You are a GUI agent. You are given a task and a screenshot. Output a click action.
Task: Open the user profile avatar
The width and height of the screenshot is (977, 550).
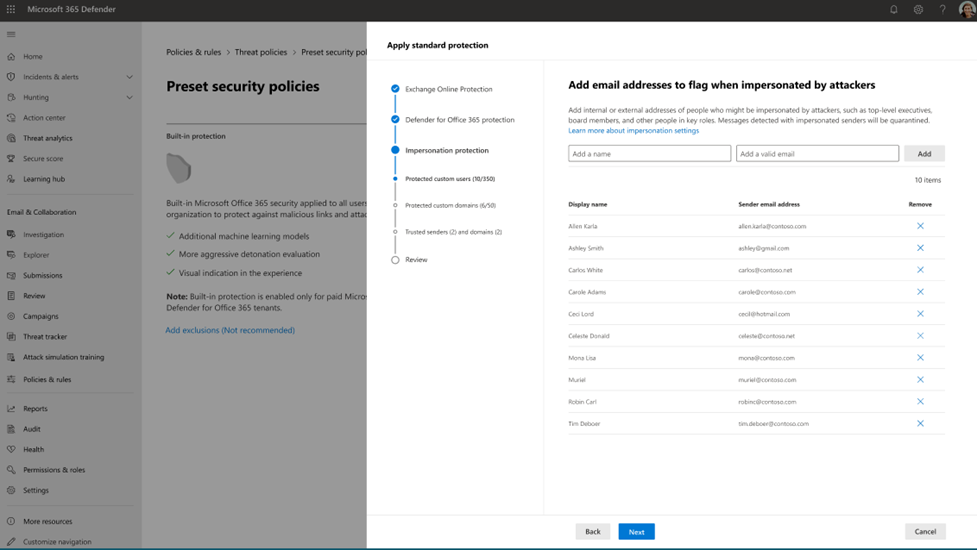(x=966, y=9)
